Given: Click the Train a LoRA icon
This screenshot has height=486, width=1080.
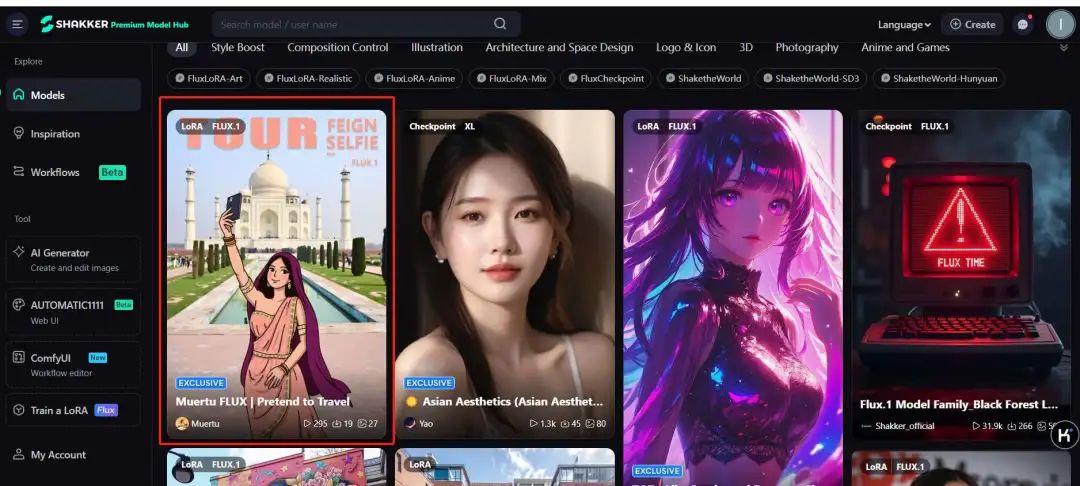Looking at the screenshot, I should pos(19,410).
